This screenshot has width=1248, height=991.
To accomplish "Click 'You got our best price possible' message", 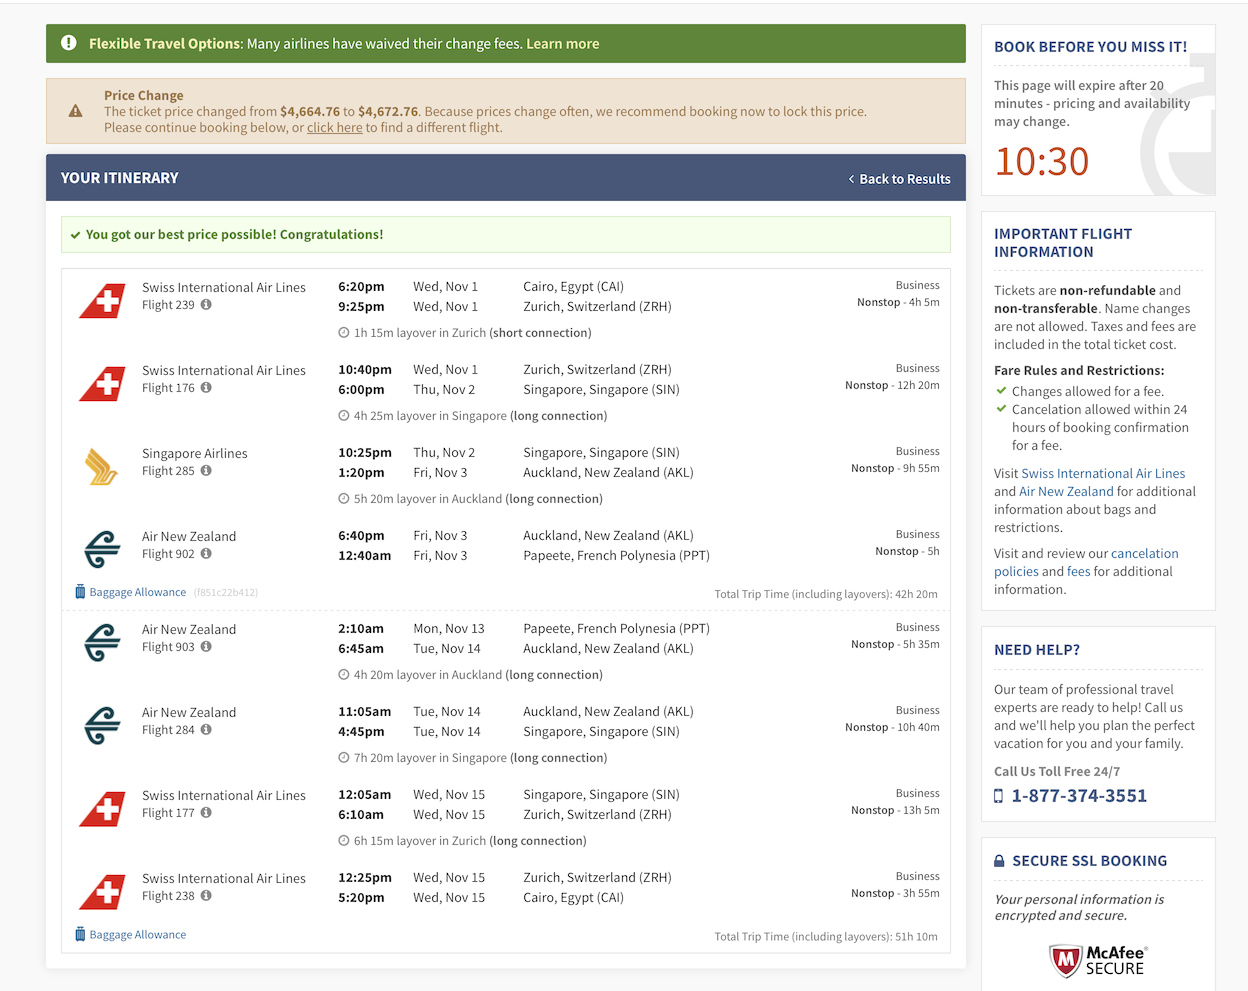I will click(x=234, y=235).
